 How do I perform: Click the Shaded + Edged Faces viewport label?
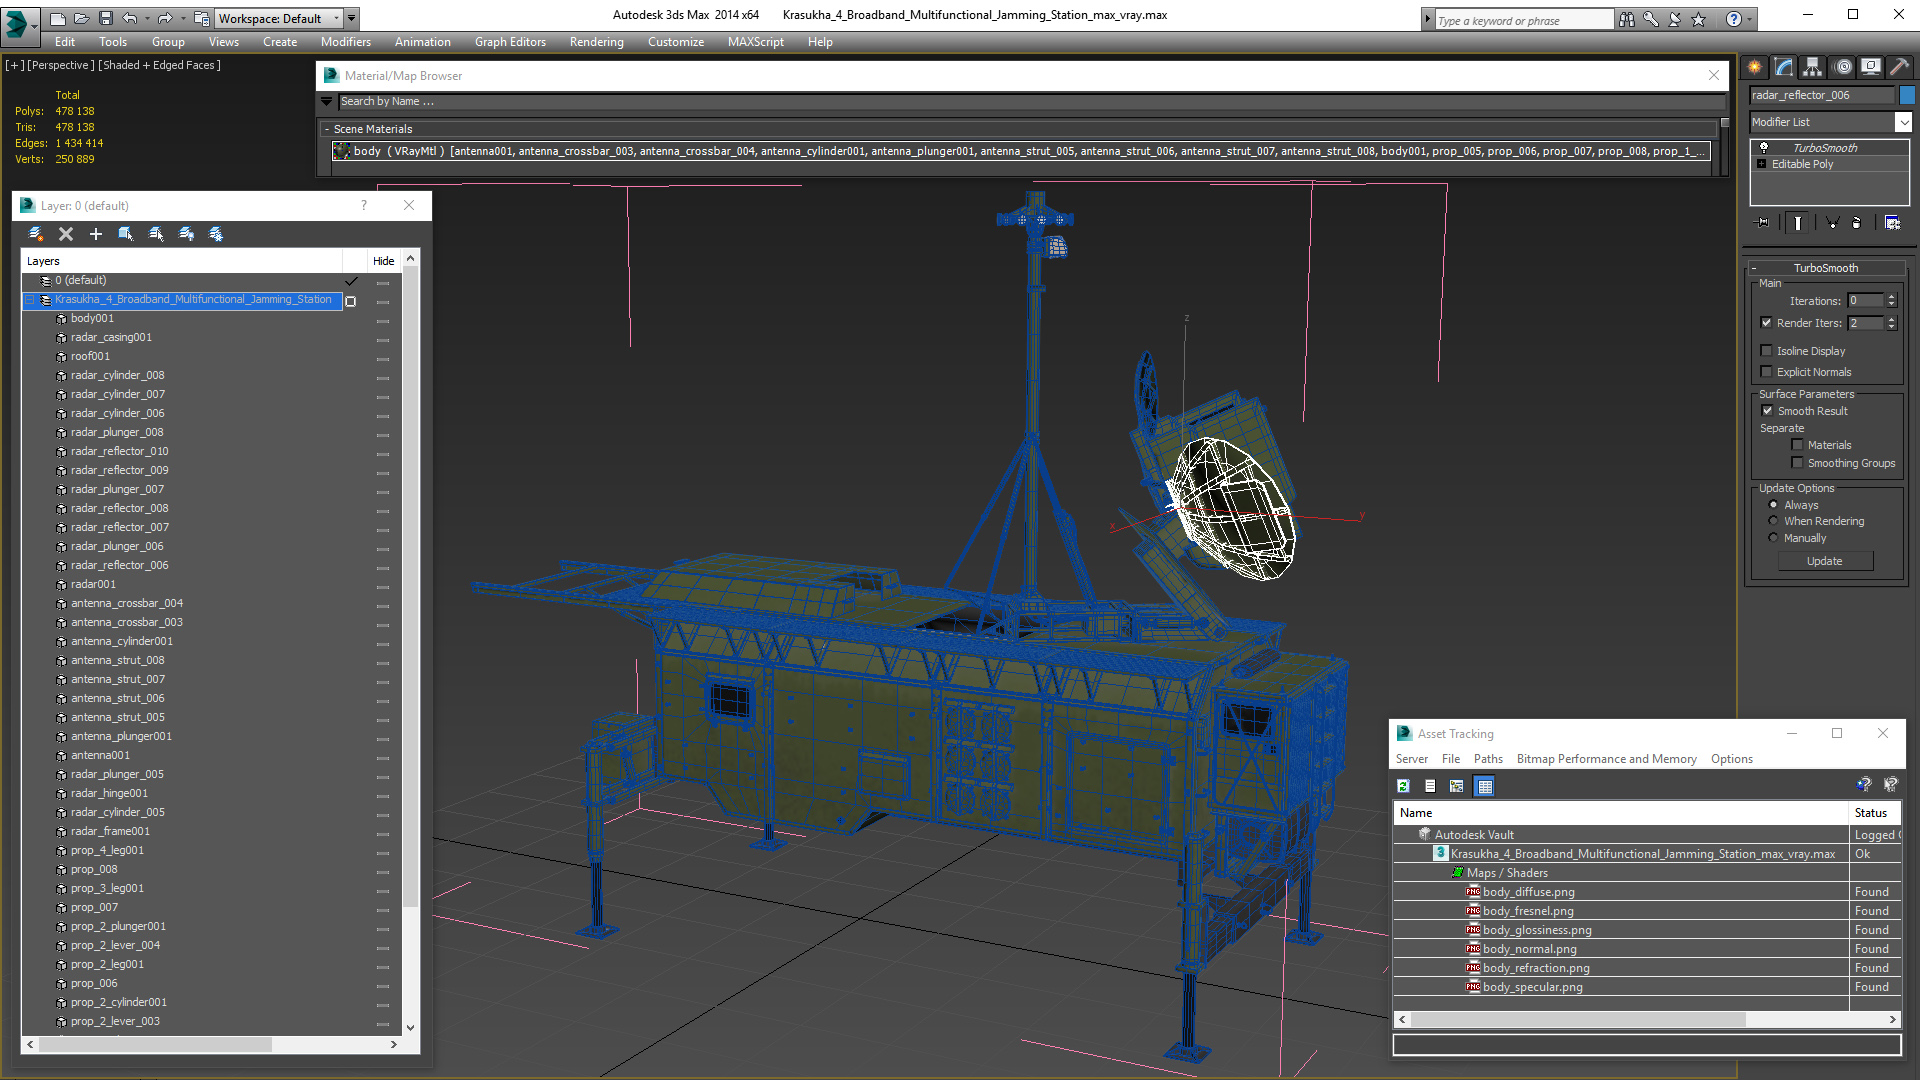(x=159, y=65)
